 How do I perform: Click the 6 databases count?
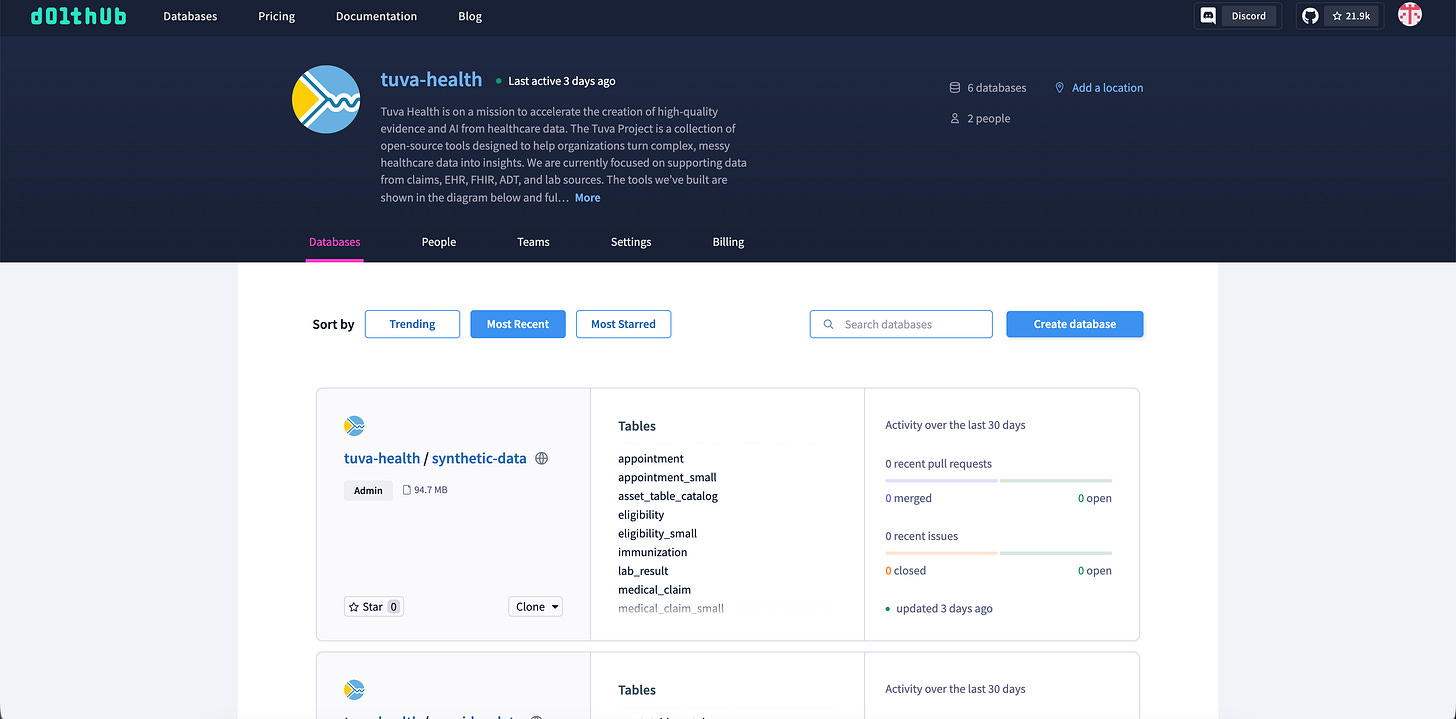pos(996,88)
